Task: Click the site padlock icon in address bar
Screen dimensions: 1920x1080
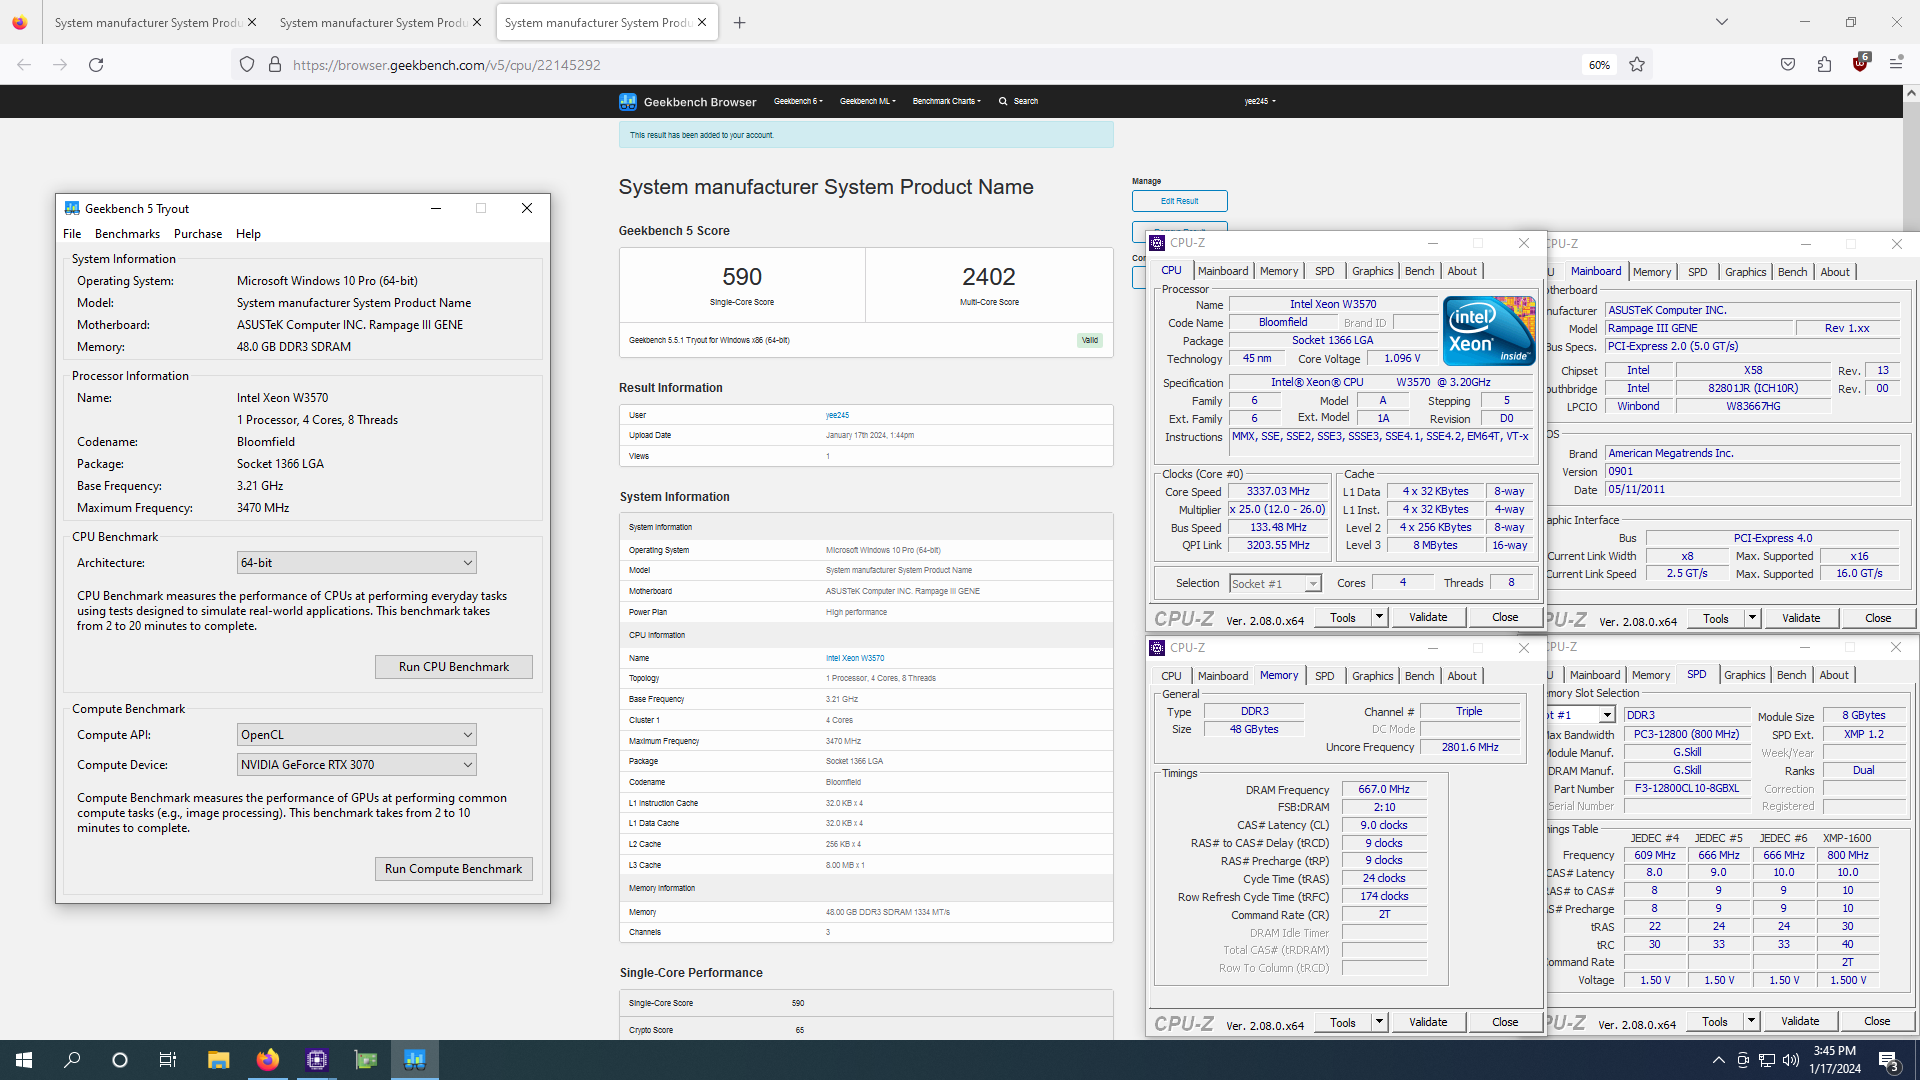Action: [275, 65]
